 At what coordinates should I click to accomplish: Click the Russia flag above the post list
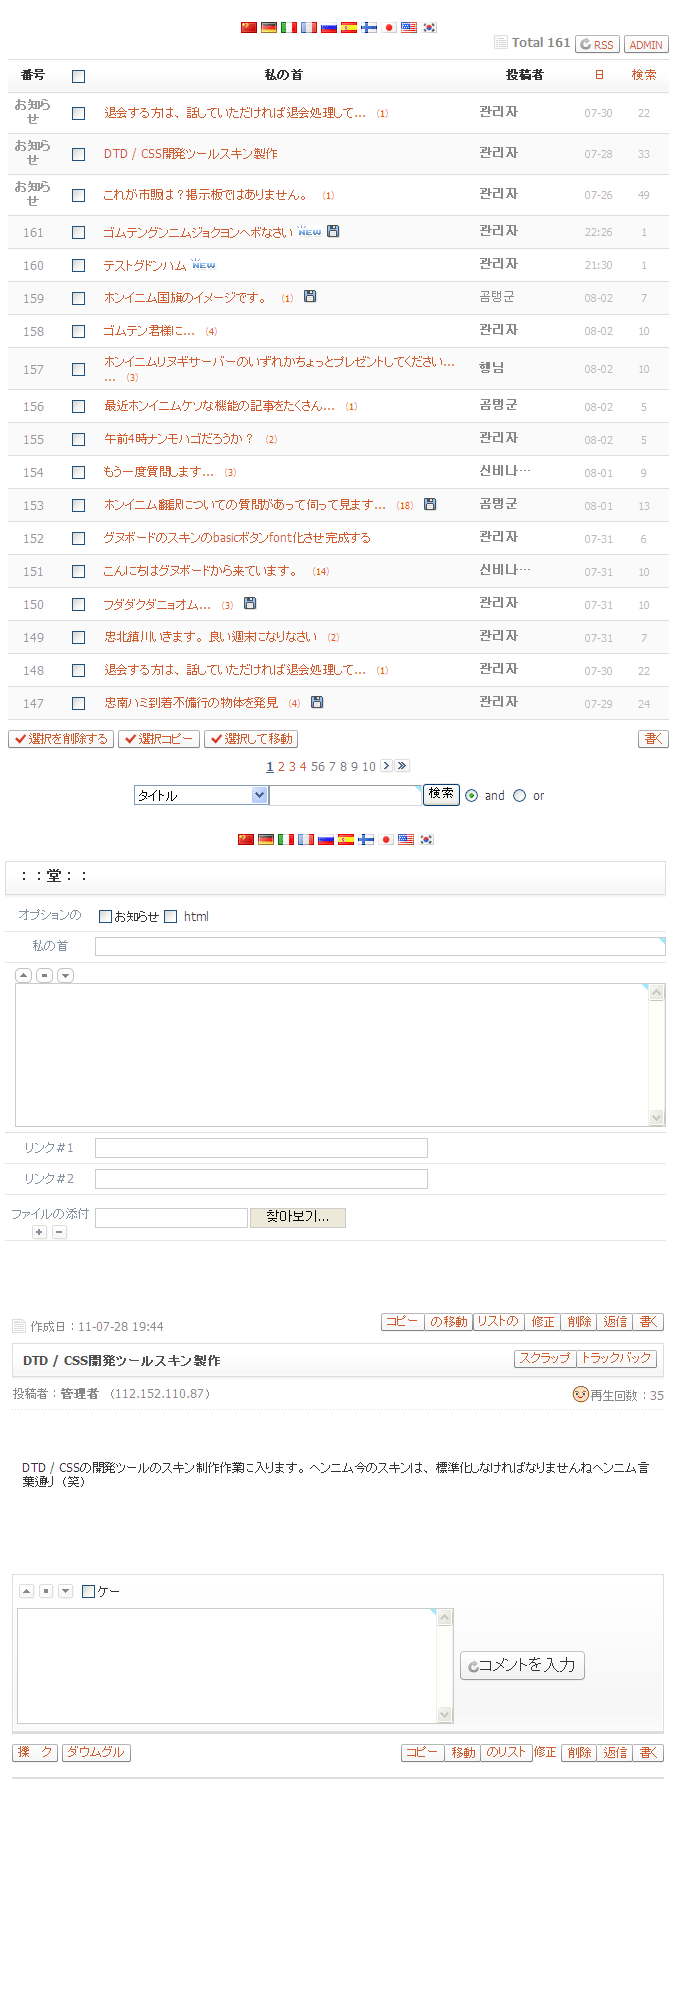[x=329, y=27]
